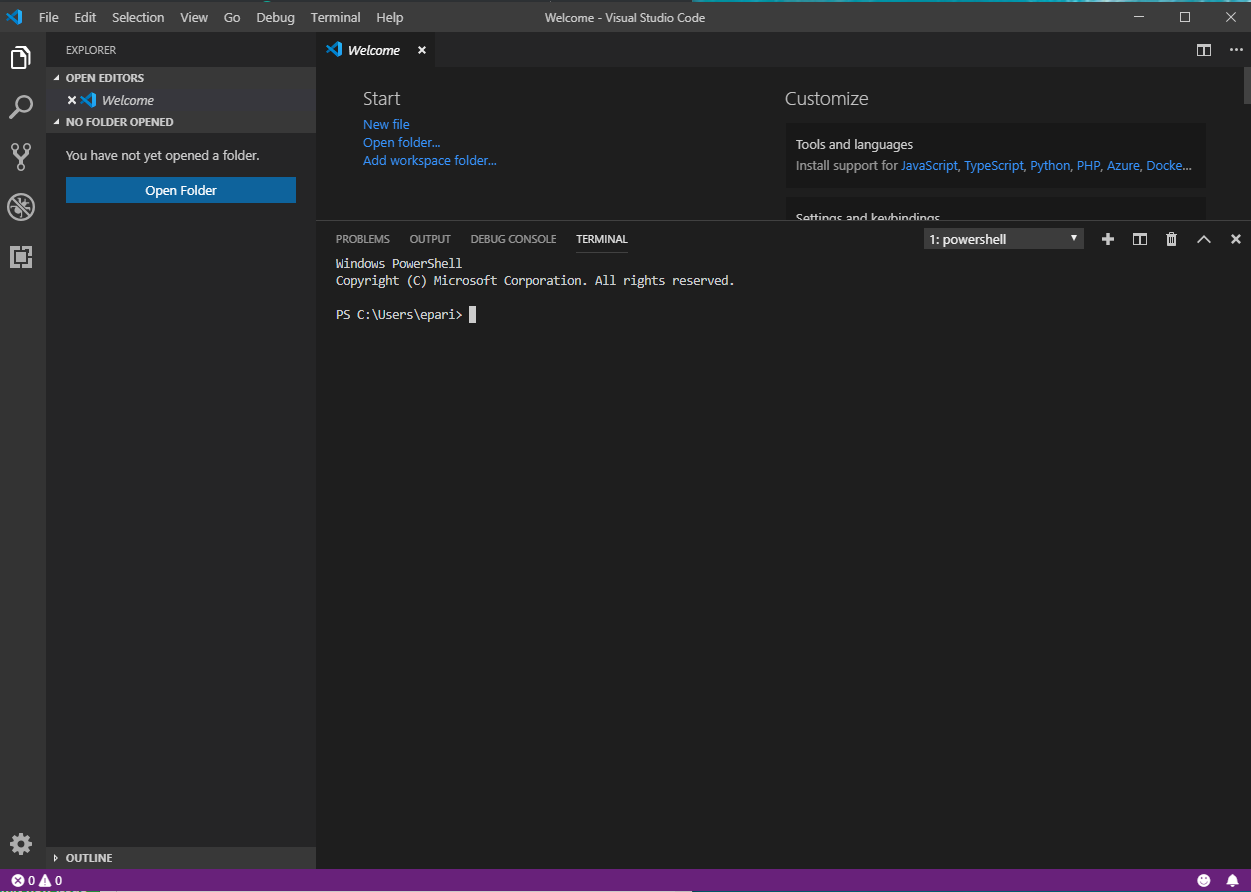This screenshot has width=1251, height=892.
Task: Open the Manage gear menu
Action: [21, 843]
